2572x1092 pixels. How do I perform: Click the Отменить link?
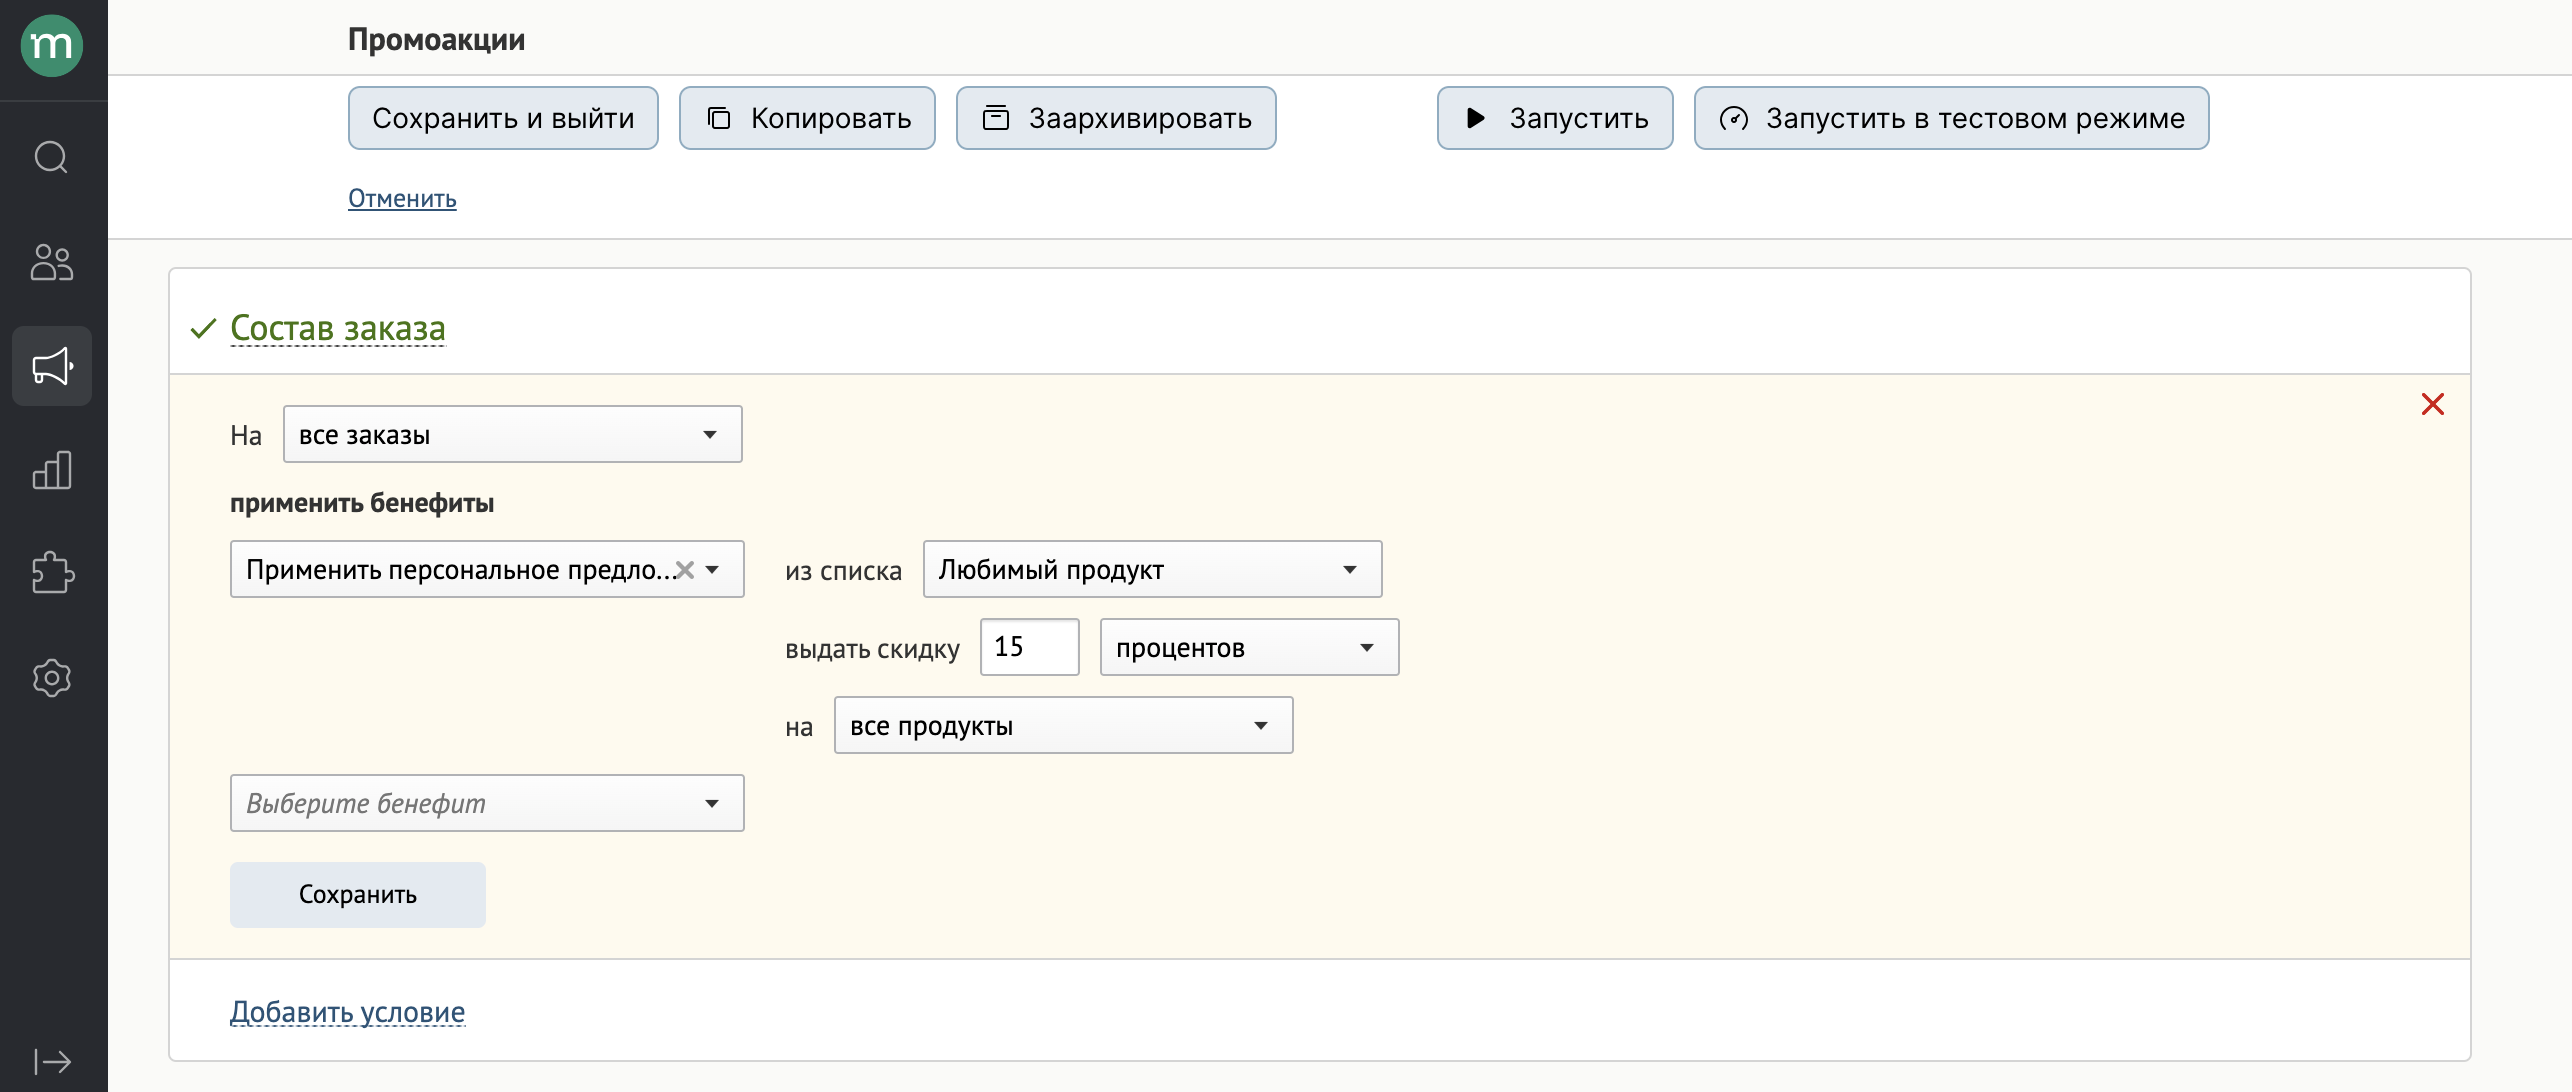pos(402,198)
